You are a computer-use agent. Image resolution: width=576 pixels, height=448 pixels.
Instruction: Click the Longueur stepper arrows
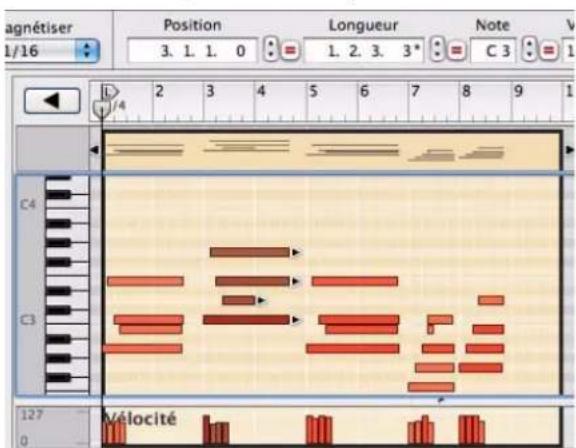coord(437,49)
